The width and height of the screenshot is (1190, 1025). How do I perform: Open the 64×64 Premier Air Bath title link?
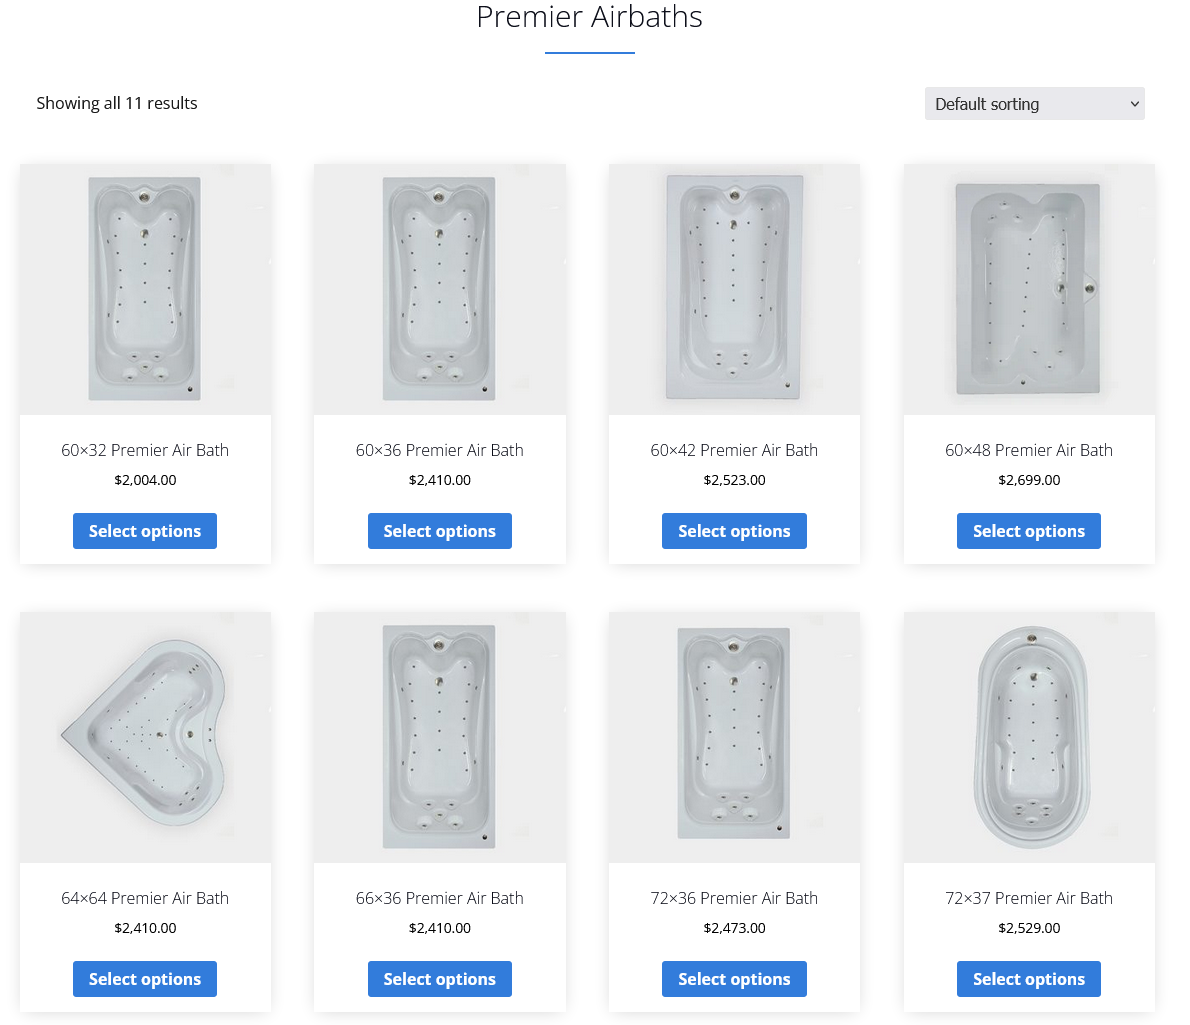tap(145, 898)
